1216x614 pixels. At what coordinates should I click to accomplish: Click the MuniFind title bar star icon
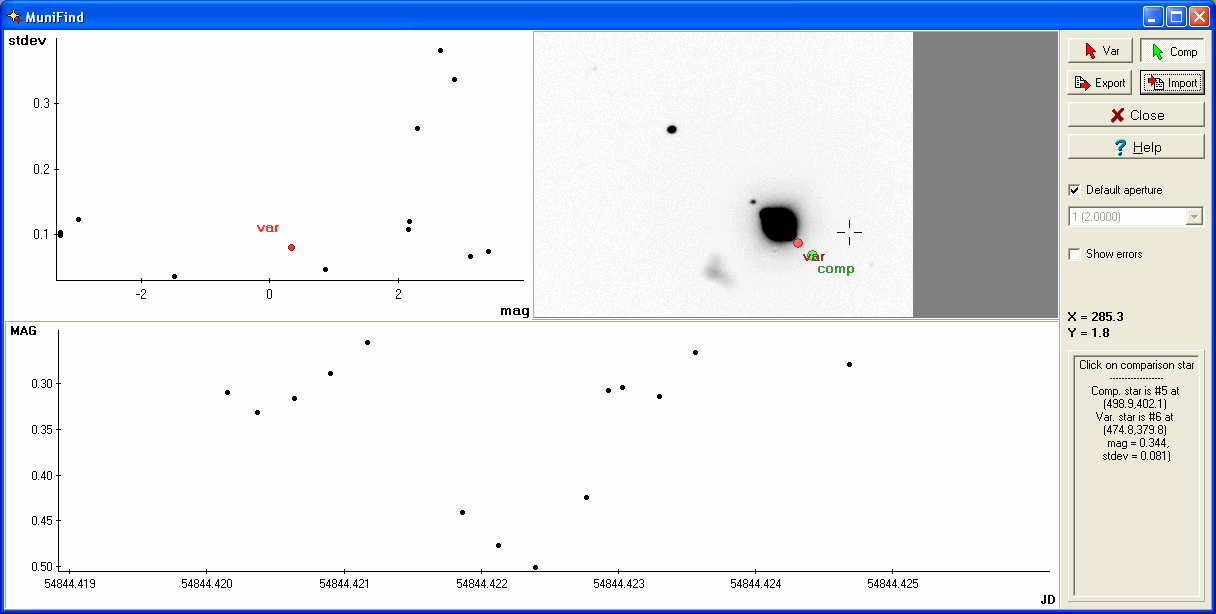tap(14, 17)
